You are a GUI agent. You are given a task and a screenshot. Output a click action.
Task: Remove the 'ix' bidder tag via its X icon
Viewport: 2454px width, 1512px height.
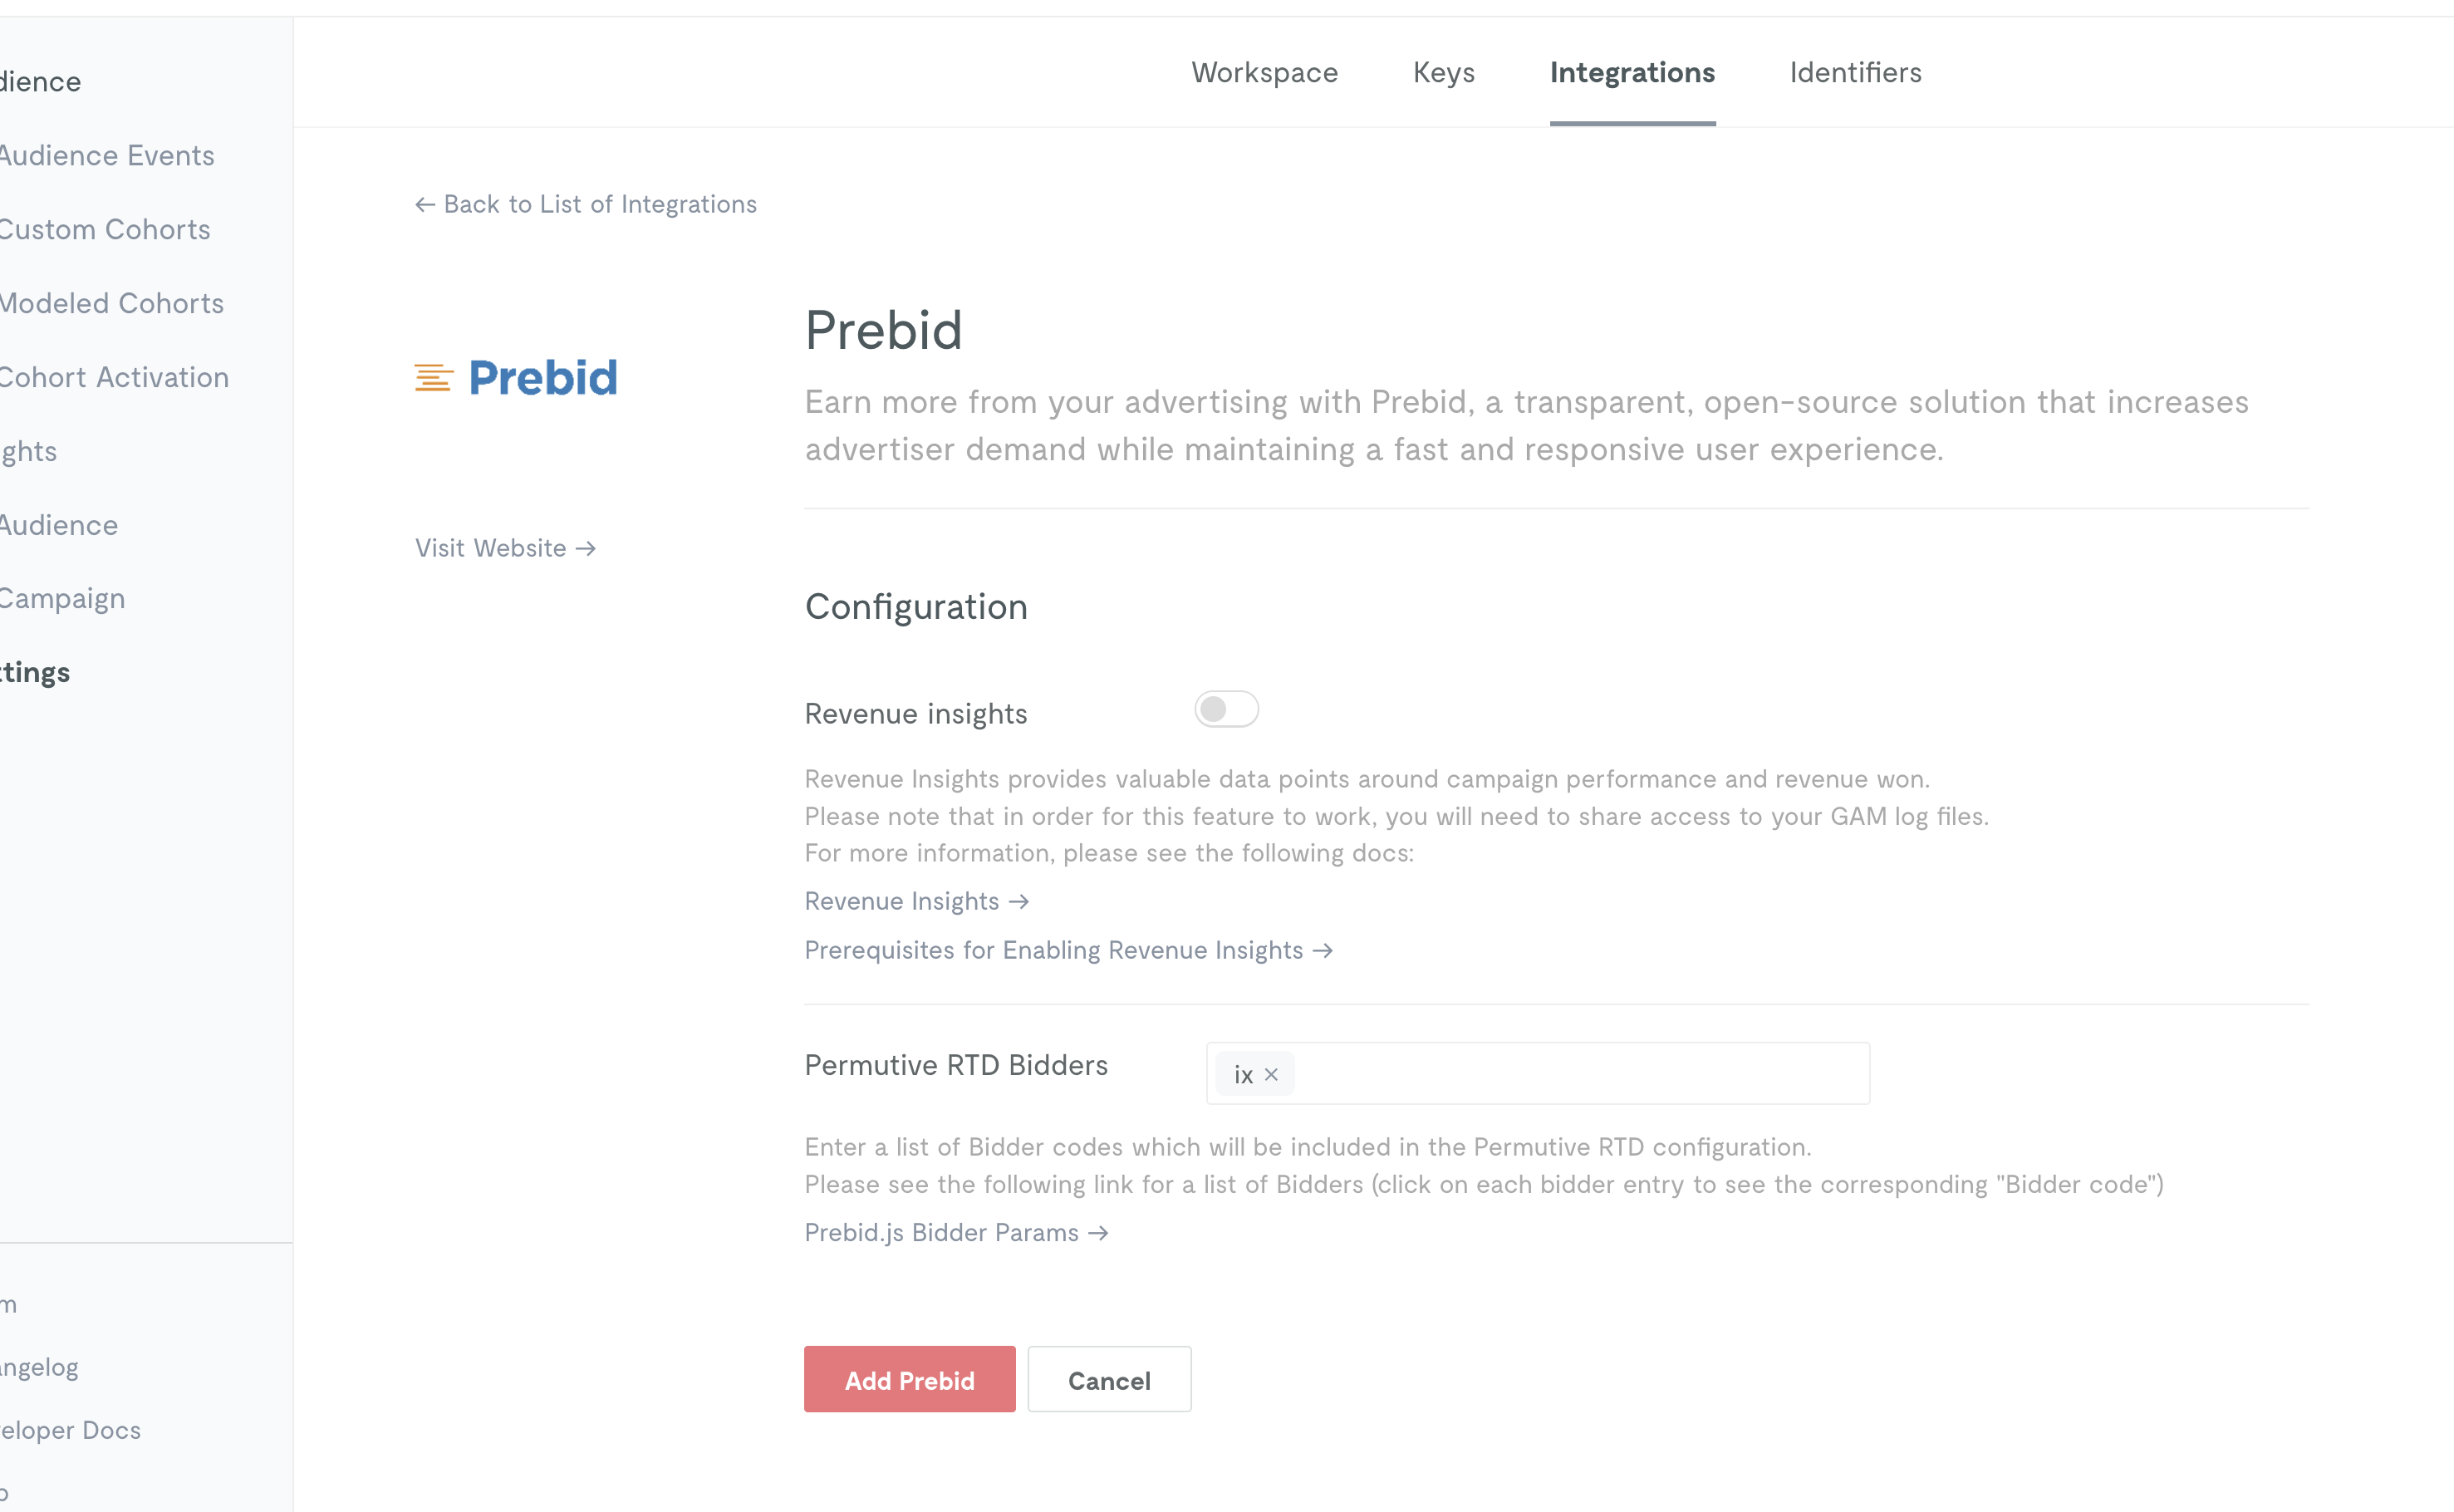tap(1272, 1074)
